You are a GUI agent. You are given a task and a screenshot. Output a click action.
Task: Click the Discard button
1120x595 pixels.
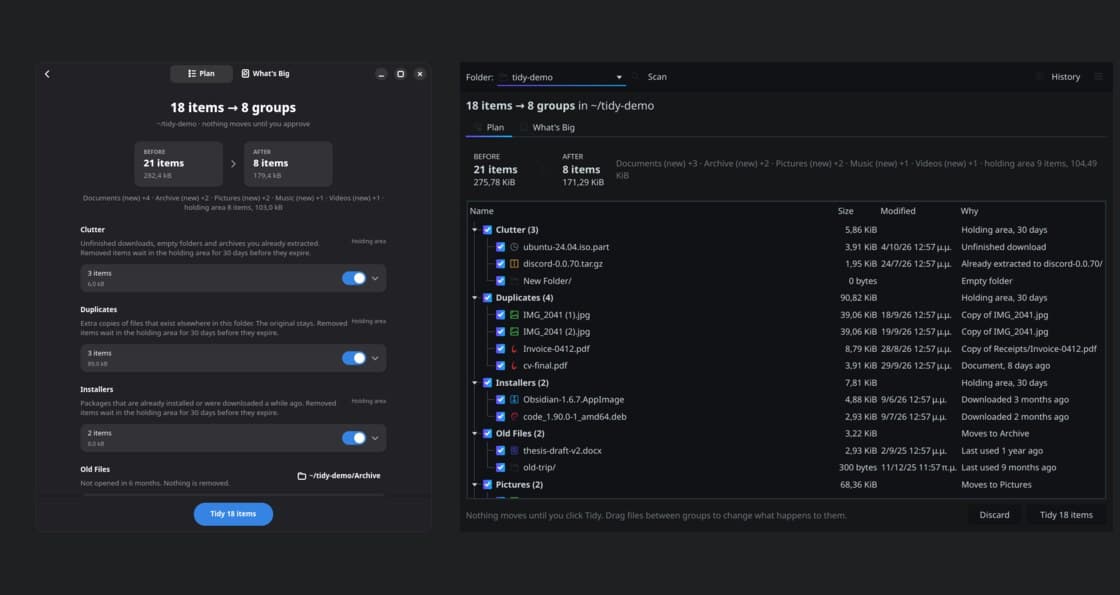pyautogui.click(x=994, y=515)
